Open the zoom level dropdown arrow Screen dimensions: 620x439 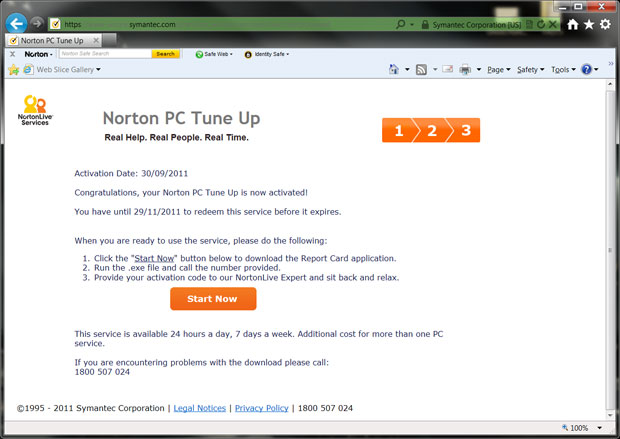599,428
